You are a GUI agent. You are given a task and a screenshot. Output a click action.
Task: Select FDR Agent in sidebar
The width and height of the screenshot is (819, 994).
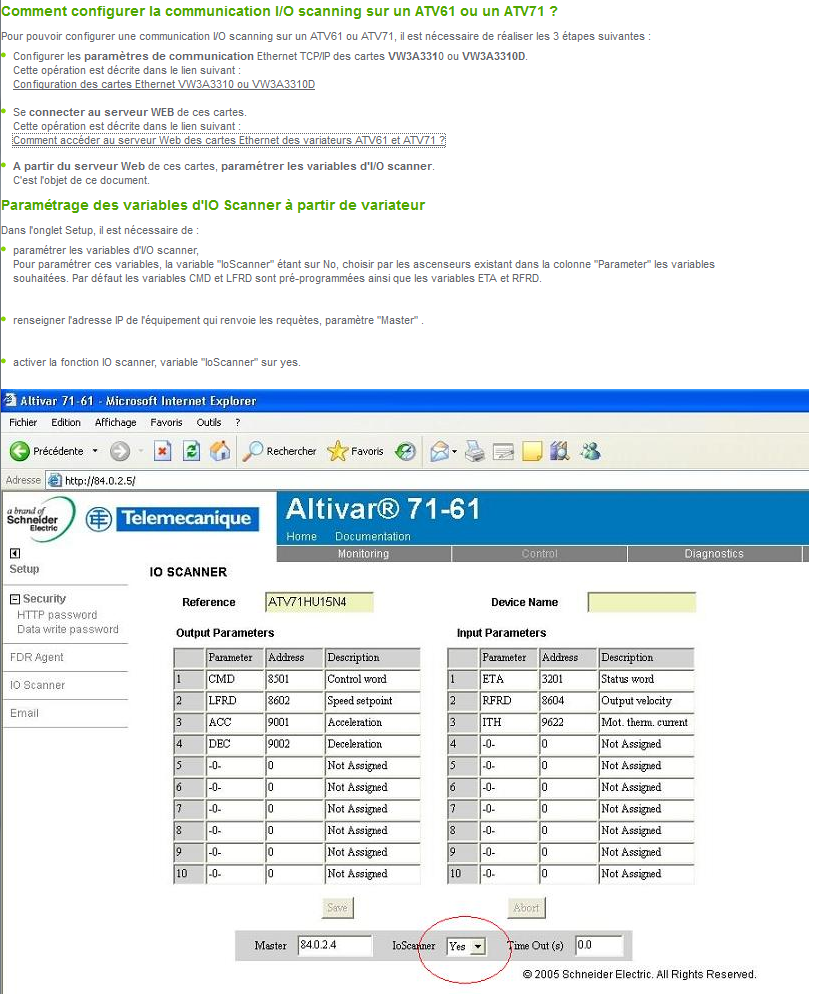[37, 657]
